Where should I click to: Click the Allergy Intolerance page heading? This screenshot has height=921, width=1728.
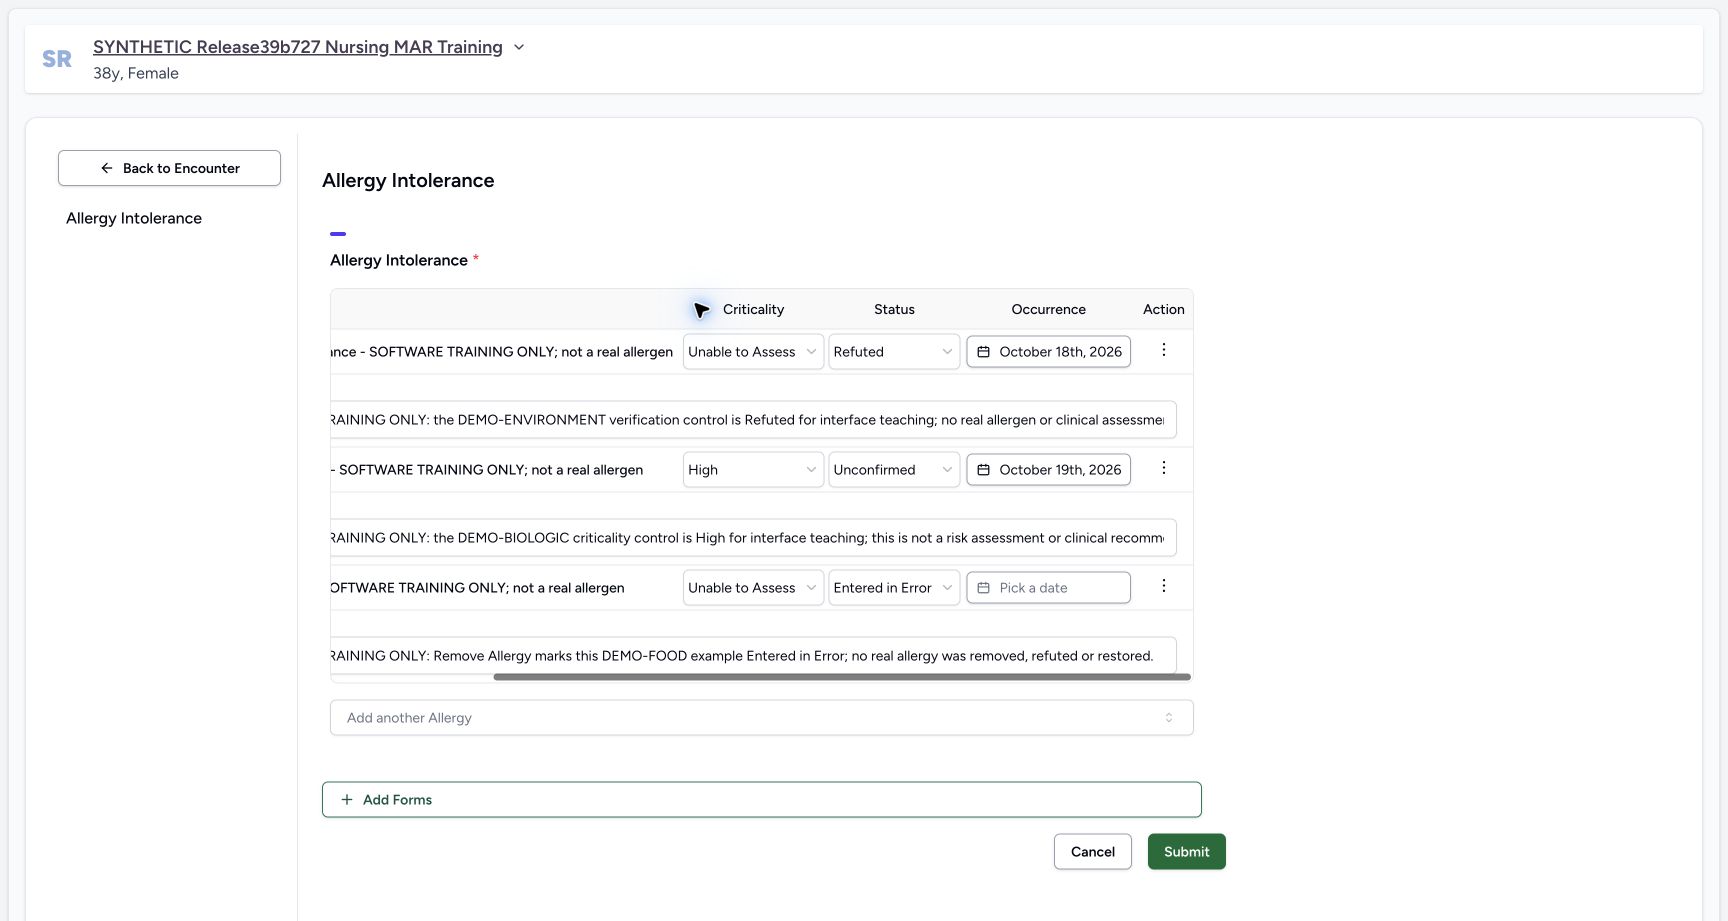click(x=408, y=180)
